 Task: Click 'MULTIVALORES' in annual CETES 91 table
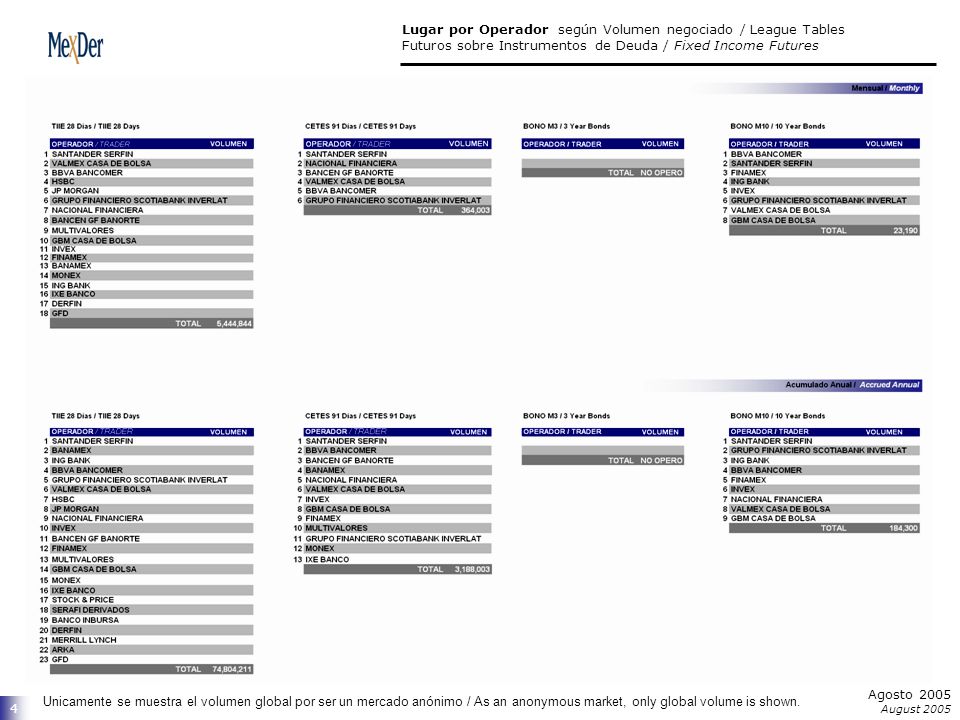click(x=336, y=528)
